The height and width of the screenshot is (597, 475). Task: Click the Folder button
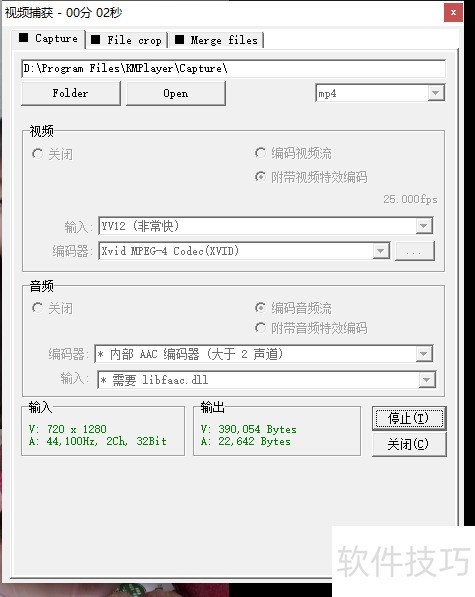[71, 93]
